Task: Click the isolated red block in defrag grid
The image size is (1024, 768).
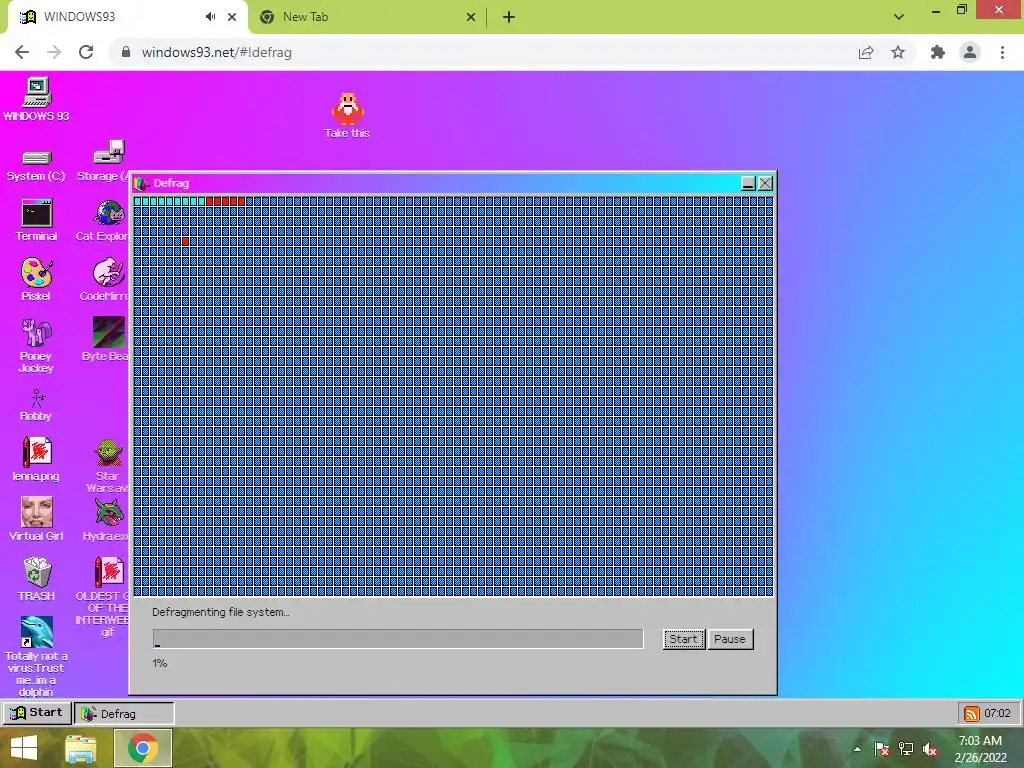Action: 185,242
